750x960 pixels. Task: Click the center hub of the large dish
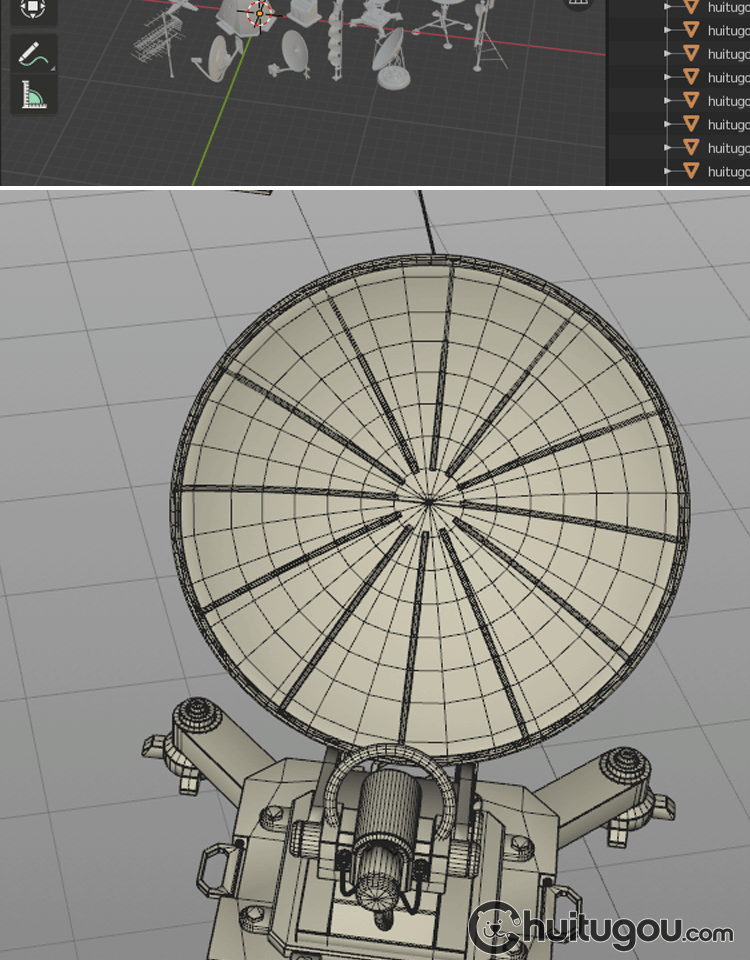point(432,500)
